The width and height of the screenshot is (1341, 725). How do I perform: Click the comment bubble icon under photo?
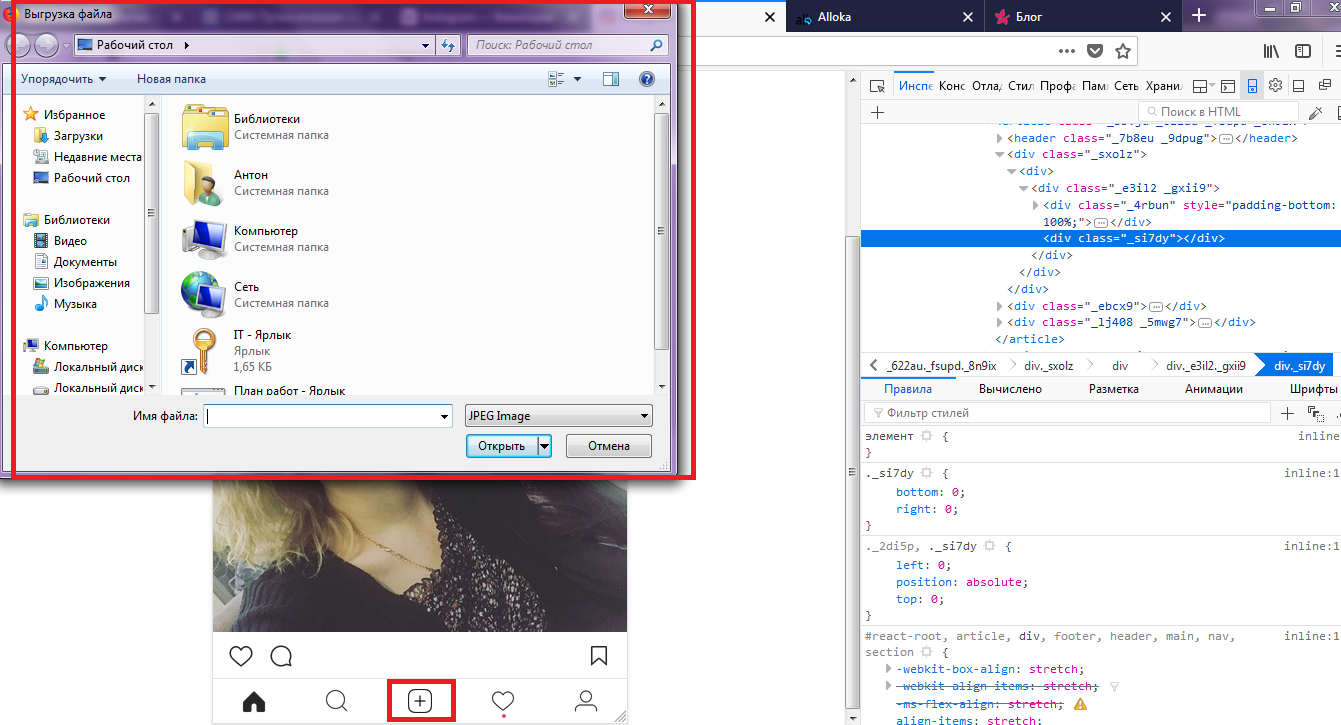281,656
